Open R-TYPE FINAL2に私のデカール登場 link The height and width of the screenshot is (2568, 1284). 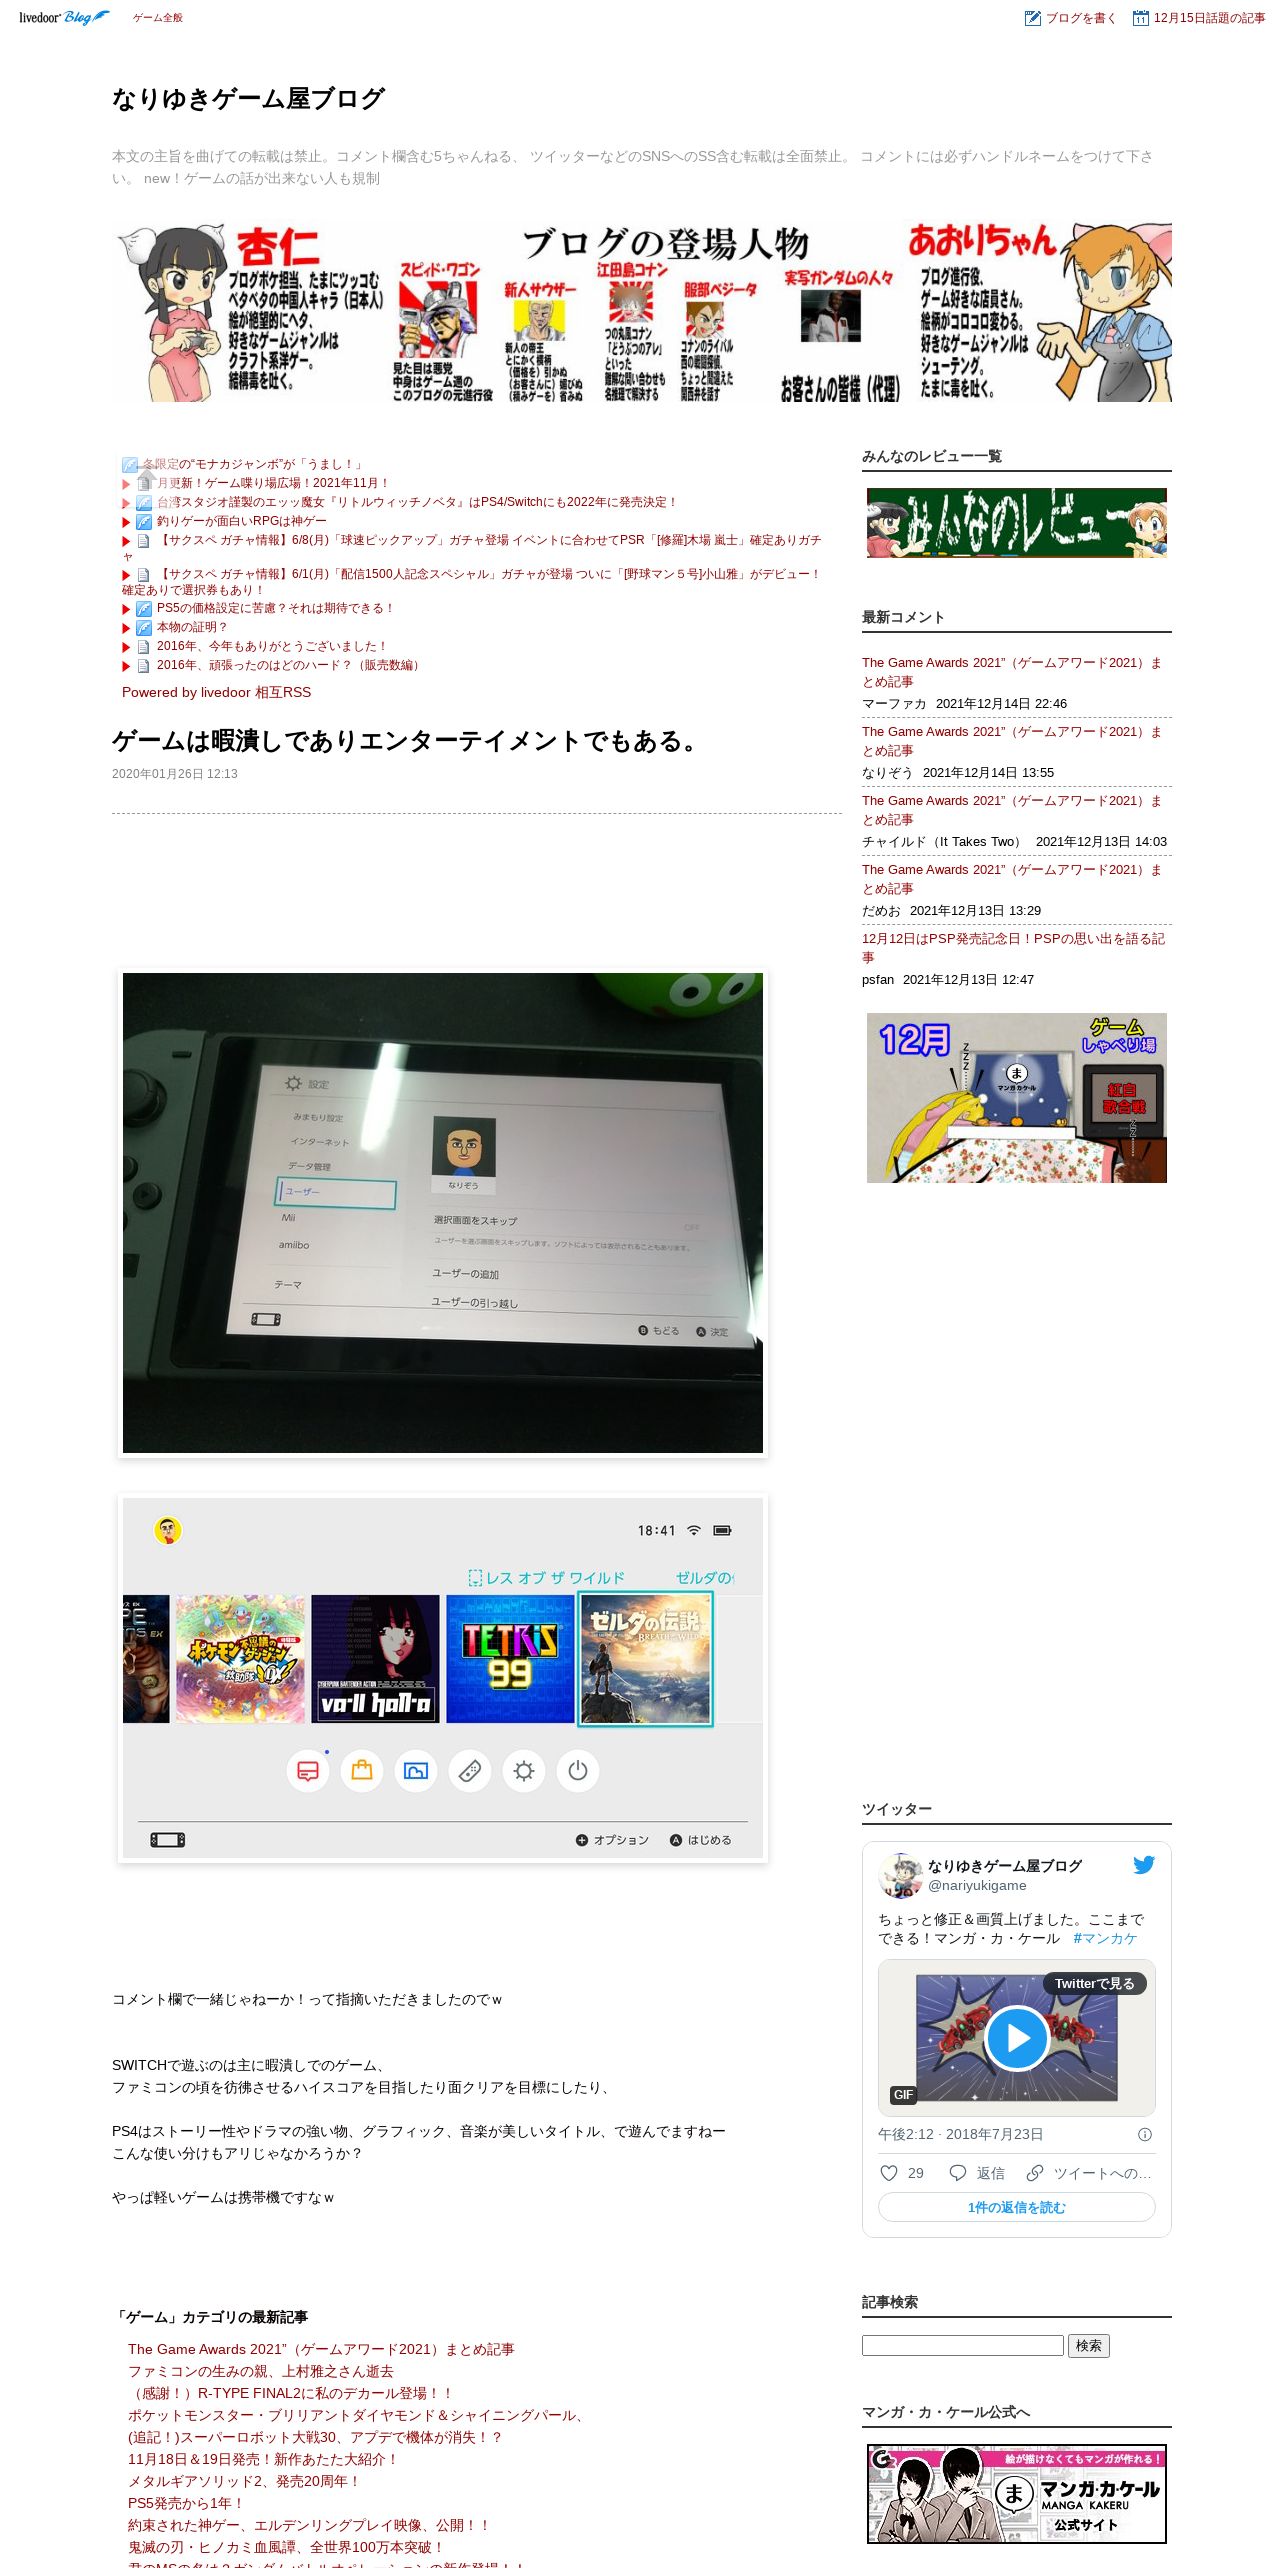pyautogui.click(x=291, y=2393)
